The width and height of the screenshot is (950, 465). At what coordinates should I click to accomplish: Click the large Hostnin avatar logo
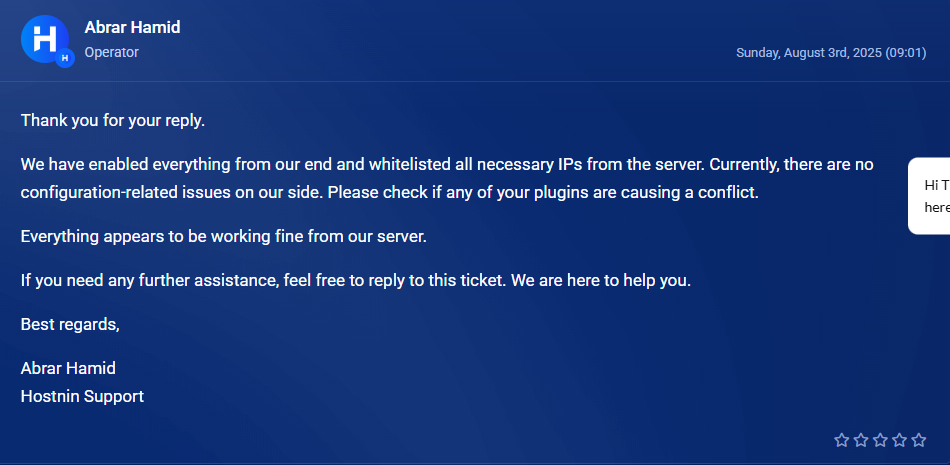click(45, 39)
